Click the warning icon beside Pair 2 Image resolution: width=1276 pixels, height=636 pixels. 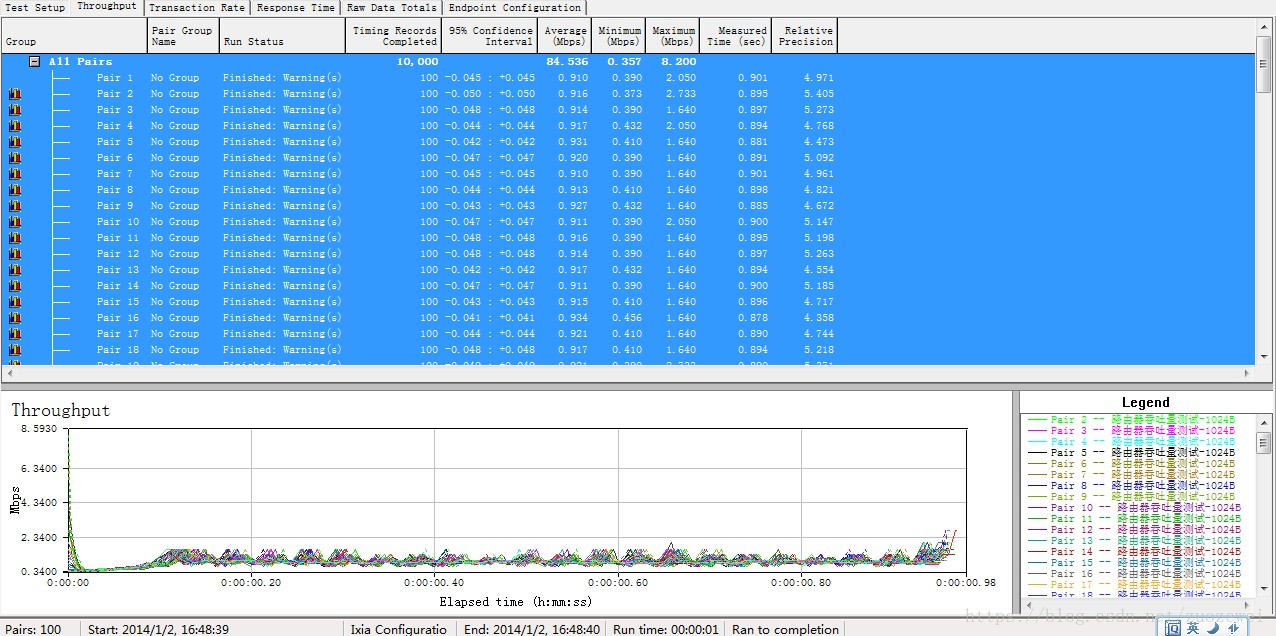(14, 94)
